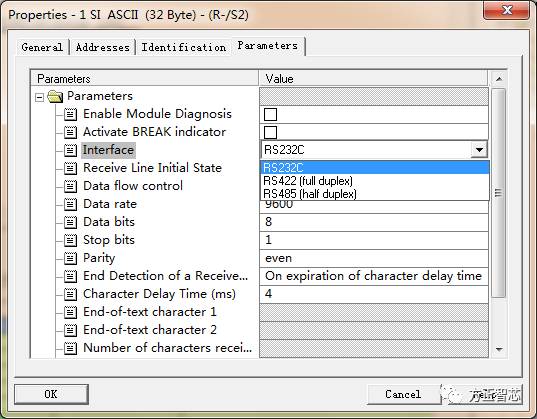Click the Data rate parameter icon

click(x=71, y=204)
